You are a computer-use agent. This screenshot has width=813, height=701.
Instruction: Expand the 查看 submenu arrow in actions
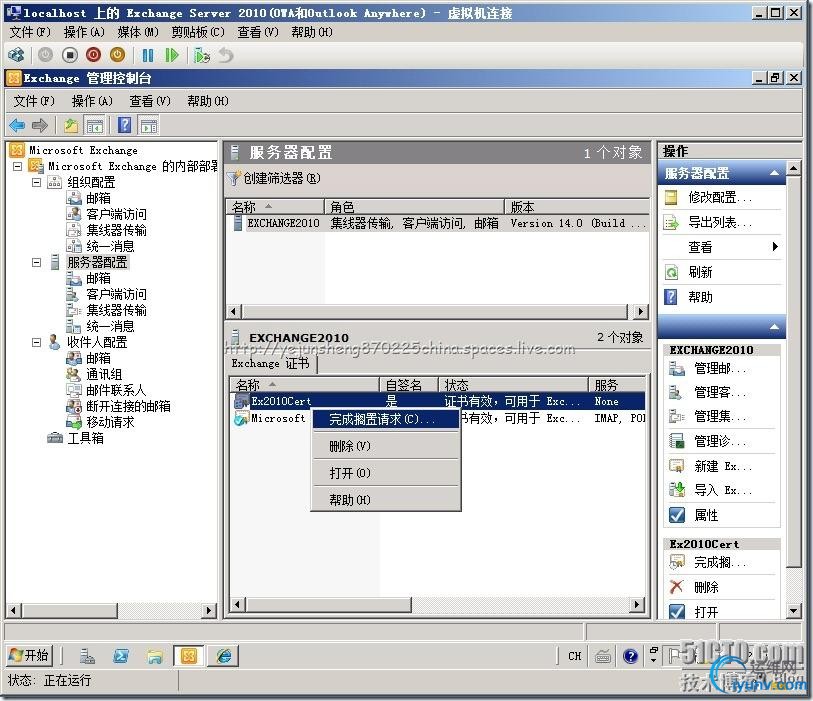coord(775,246)
